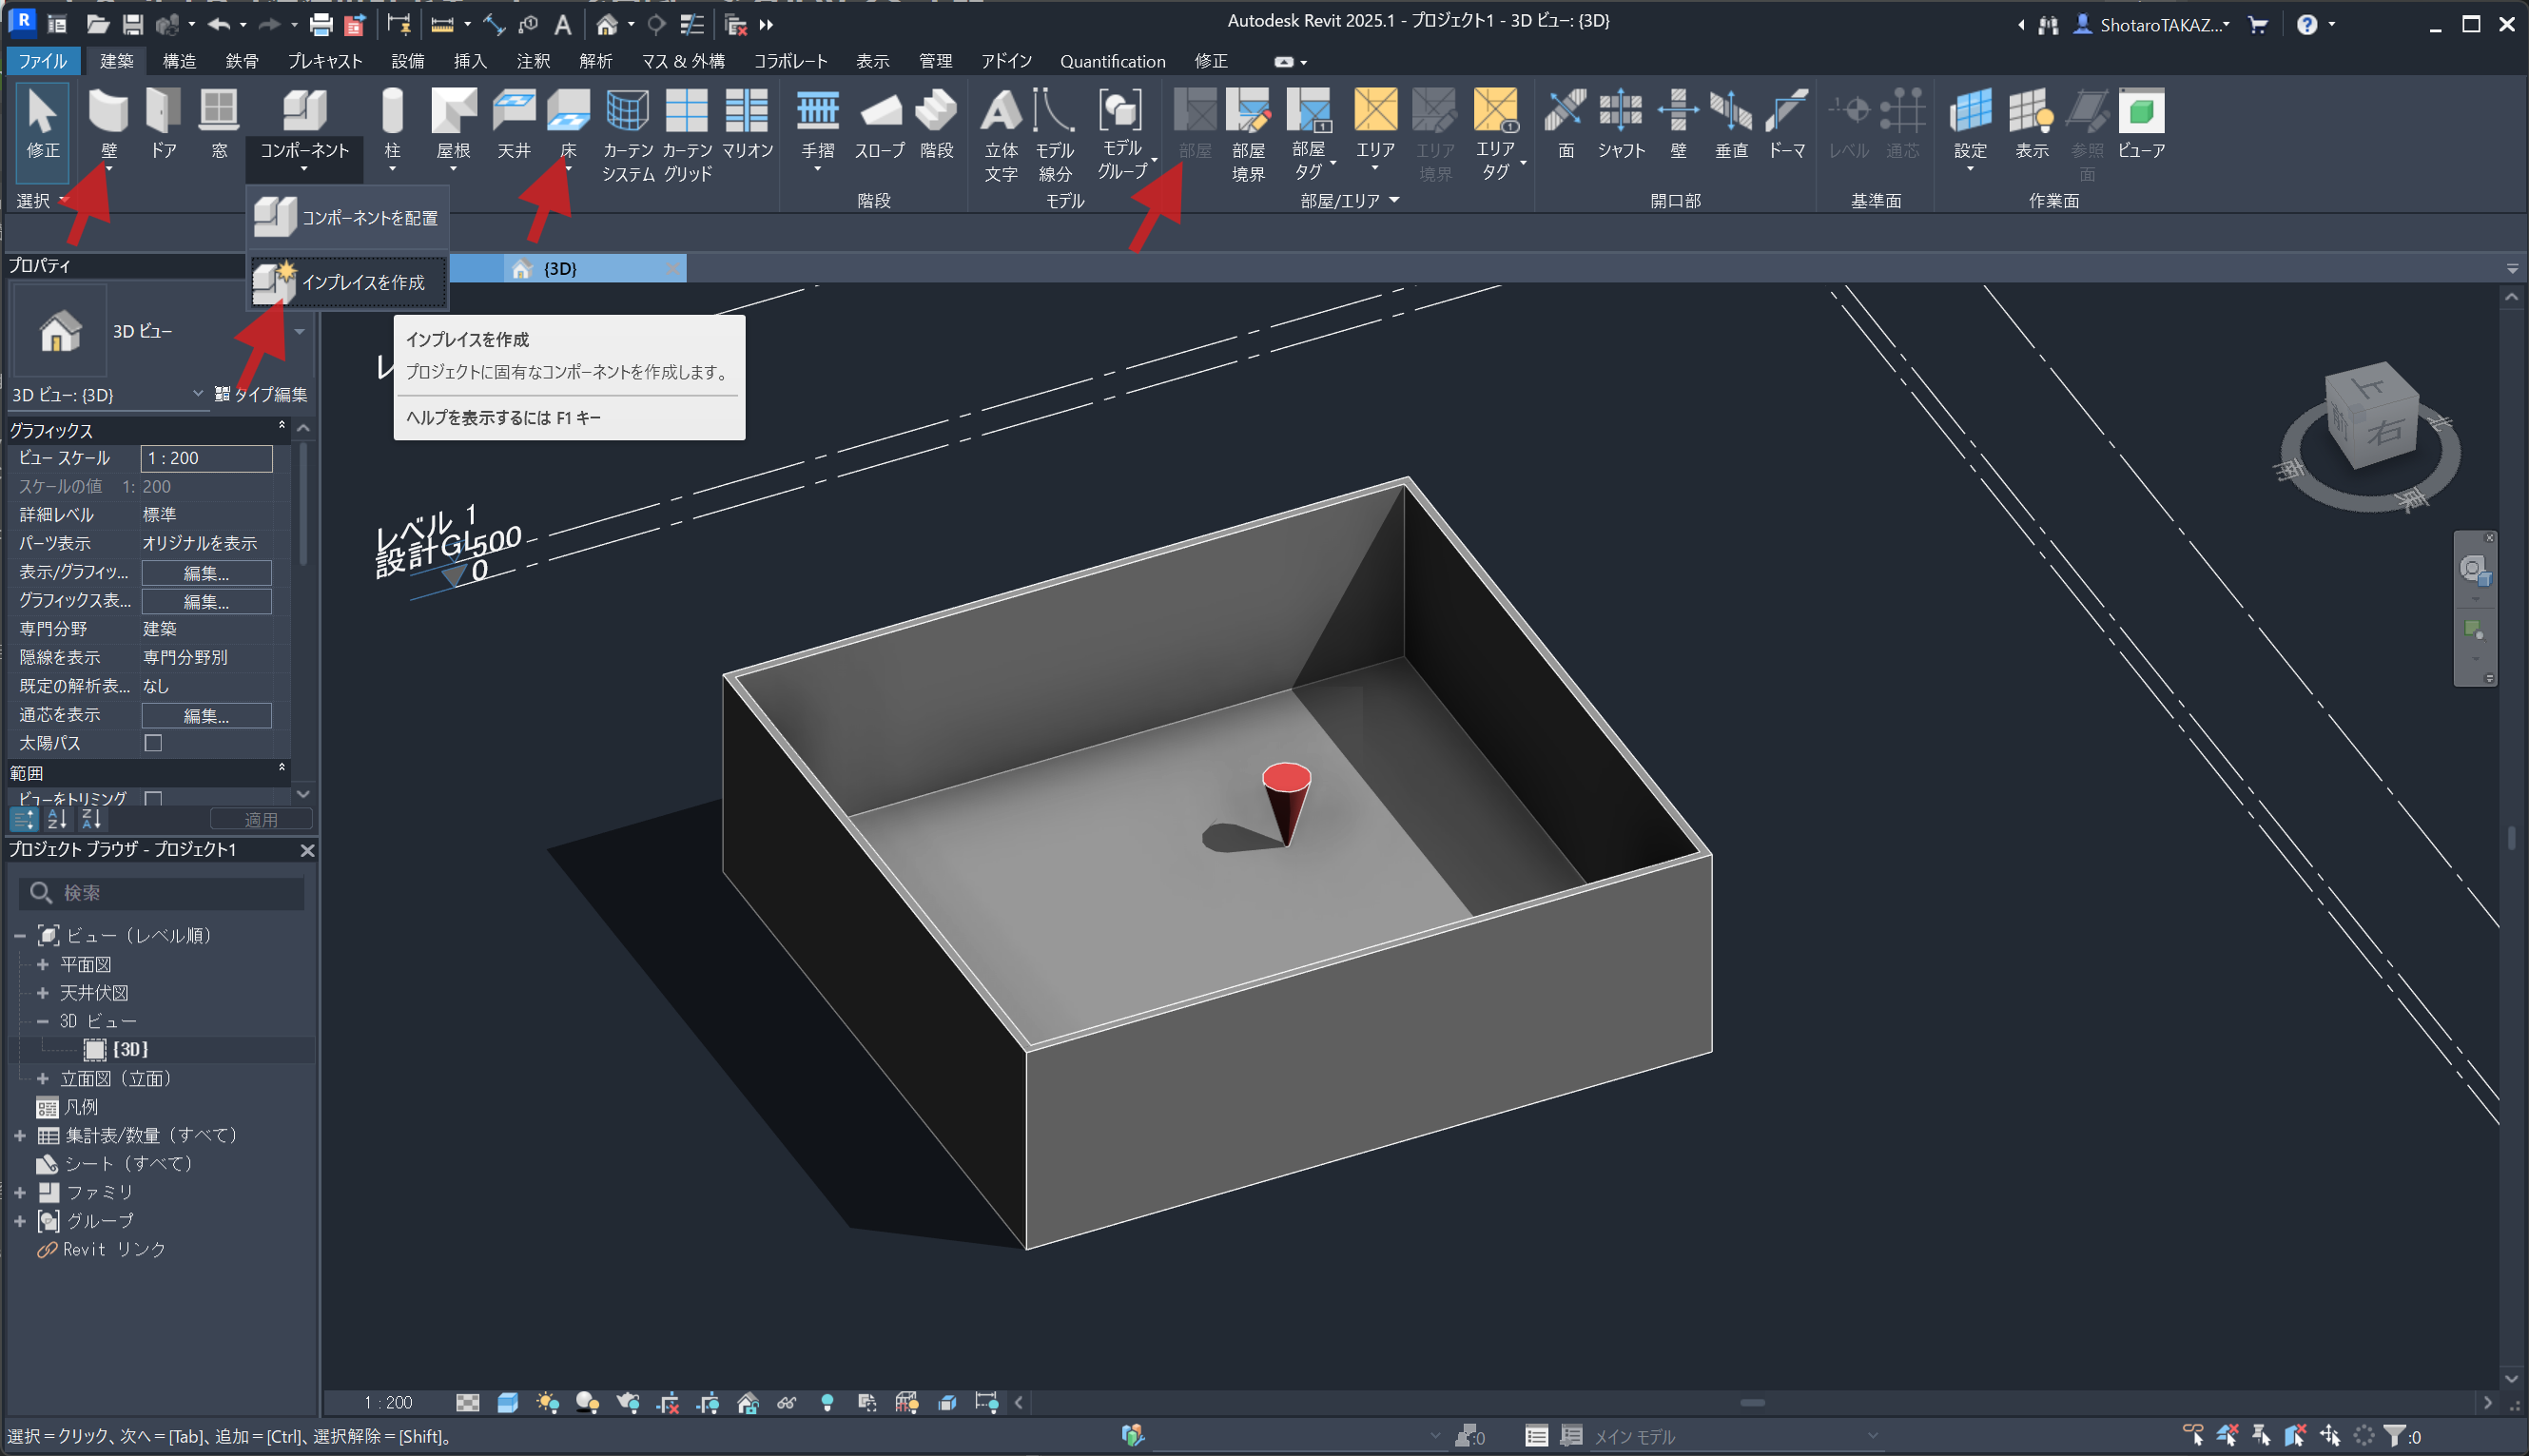Open the 3D View type selector dropdown
Image resolution: width=2529 pixels, height=1456 pixels.
click(299, 331)
